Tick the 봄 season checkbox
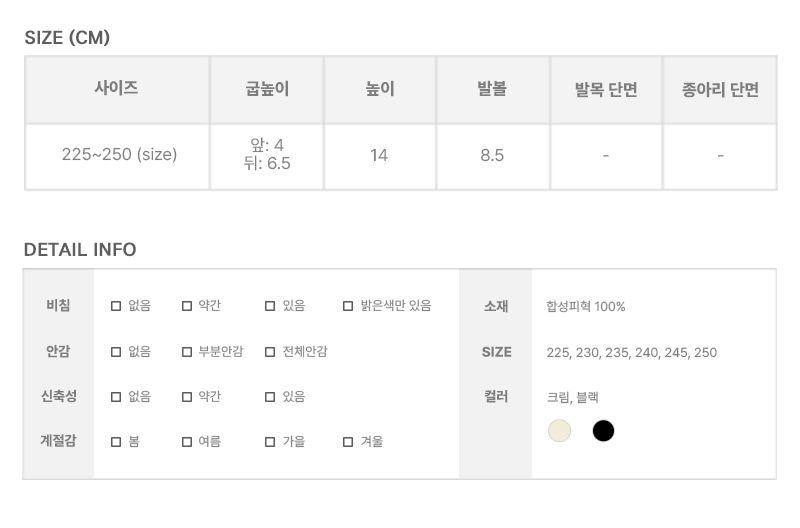The image size is (800, 528). [x=116, y=442]
